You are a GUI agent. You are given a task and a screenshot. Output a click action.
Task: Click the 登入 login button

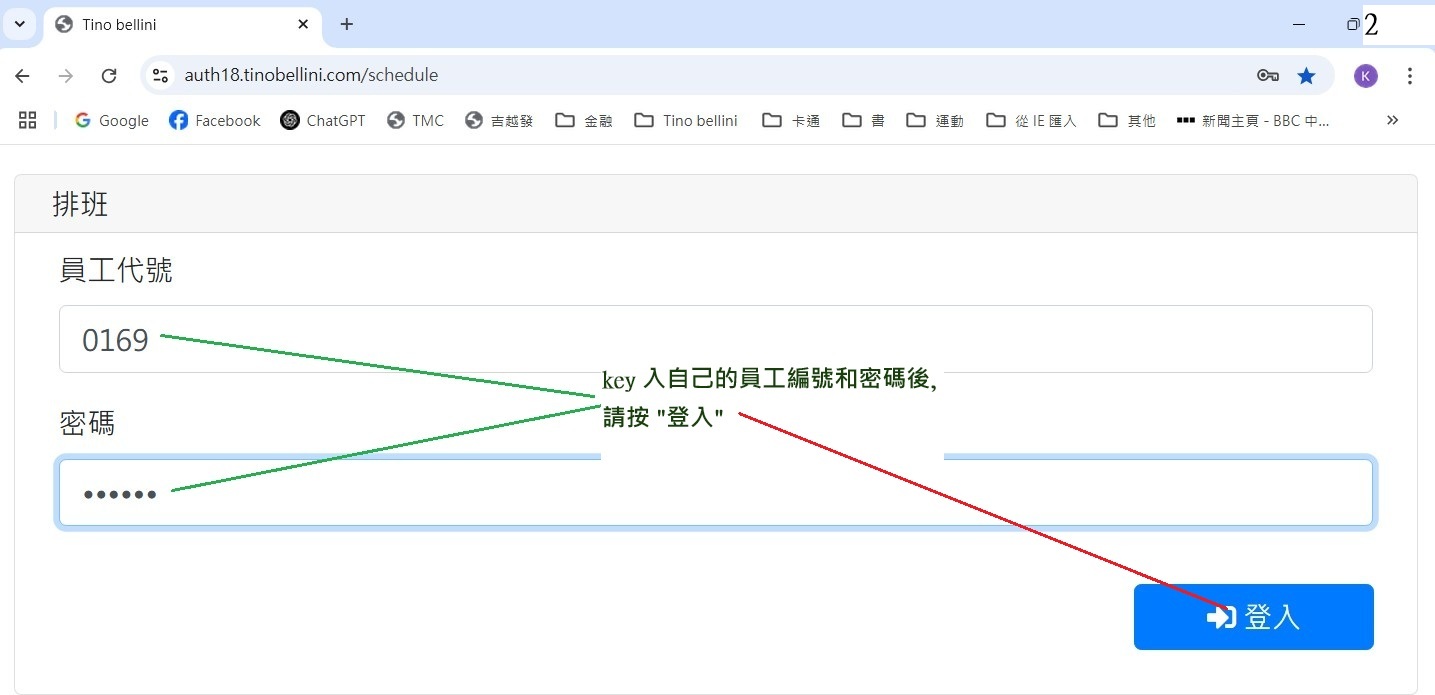(1253, 617)
